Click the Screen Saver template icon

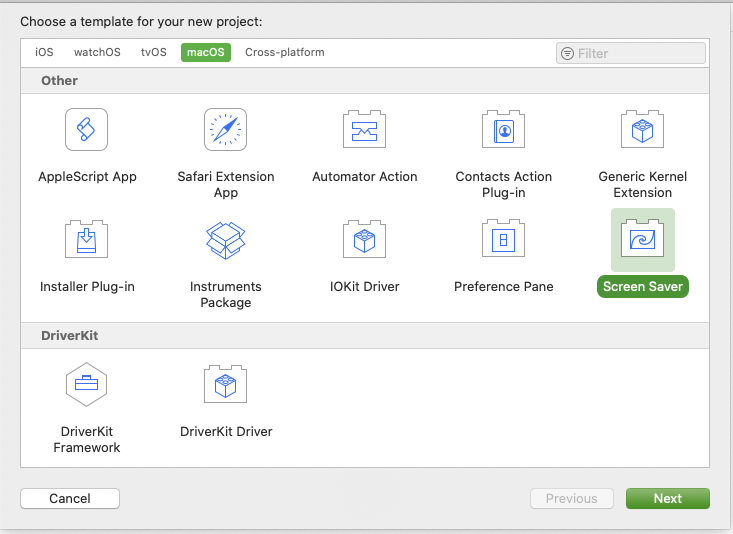click(x=642, y=240)
